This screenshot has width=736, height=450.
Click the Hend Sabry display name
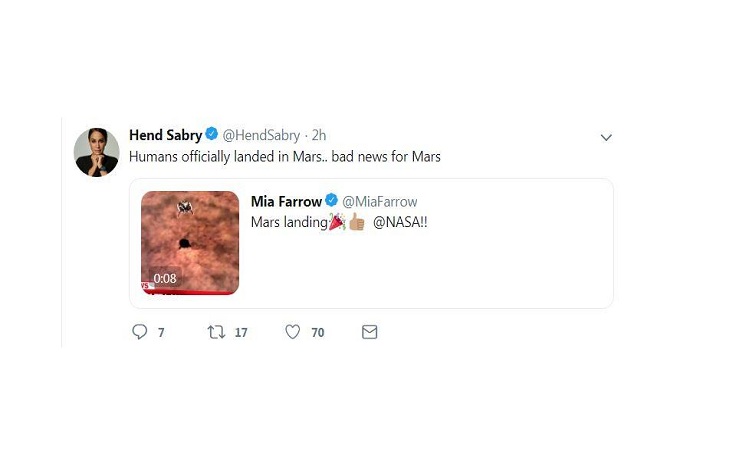pos(165,135)
